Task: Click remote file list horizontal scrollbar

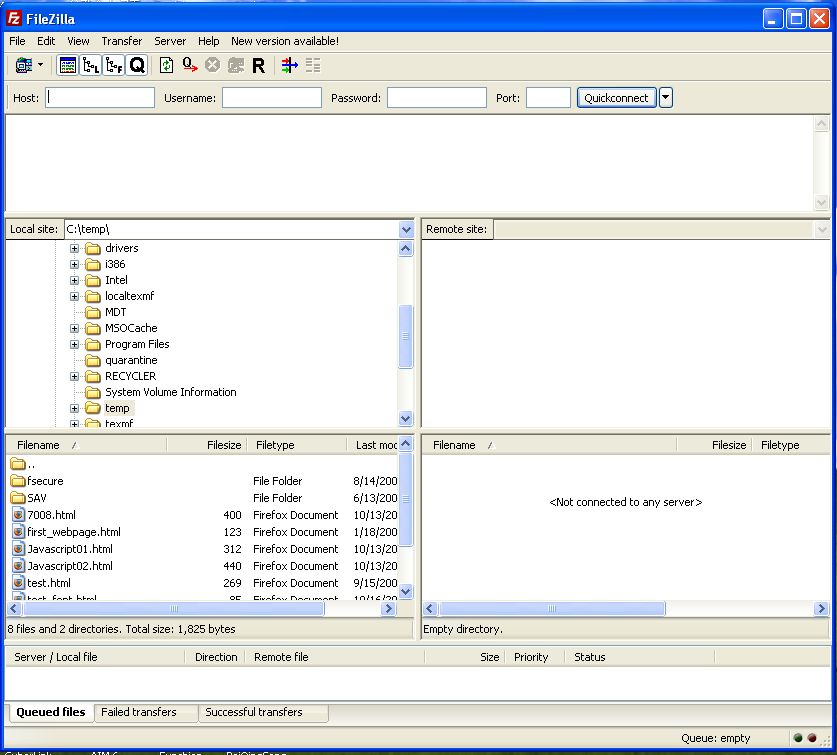Action: click(x=551, y=609)
